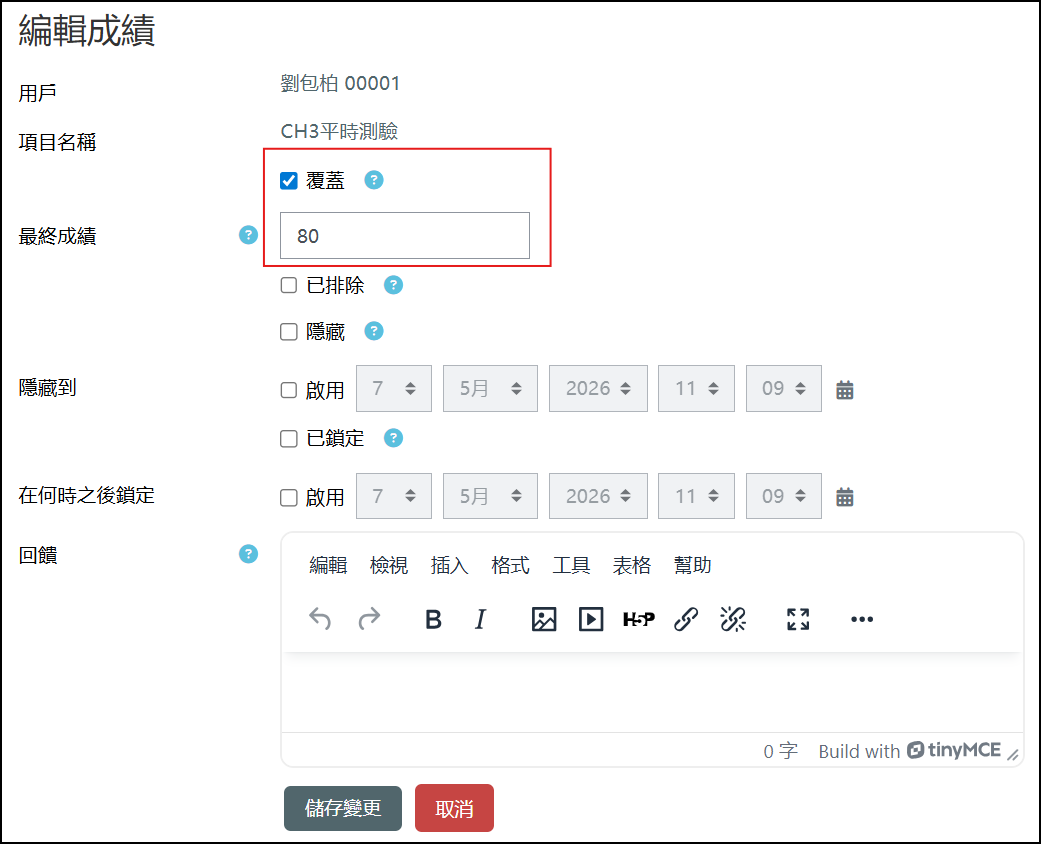Image resolution: width=1041 pixels, height=844 pixels.
Task: Undo last edit in feedback editor
Action: [x=320, y=619]
